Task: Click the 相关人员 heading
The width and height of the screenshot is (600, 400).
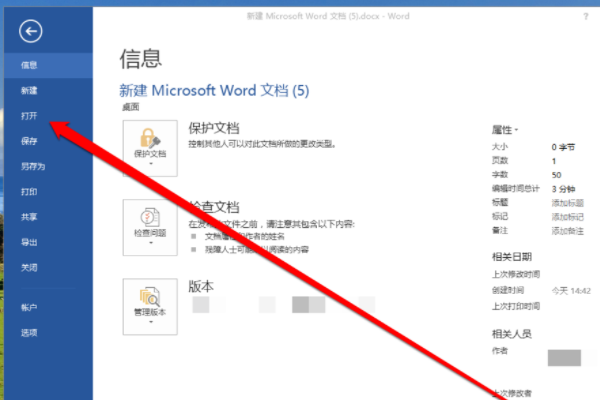Action: pos(512,334)
